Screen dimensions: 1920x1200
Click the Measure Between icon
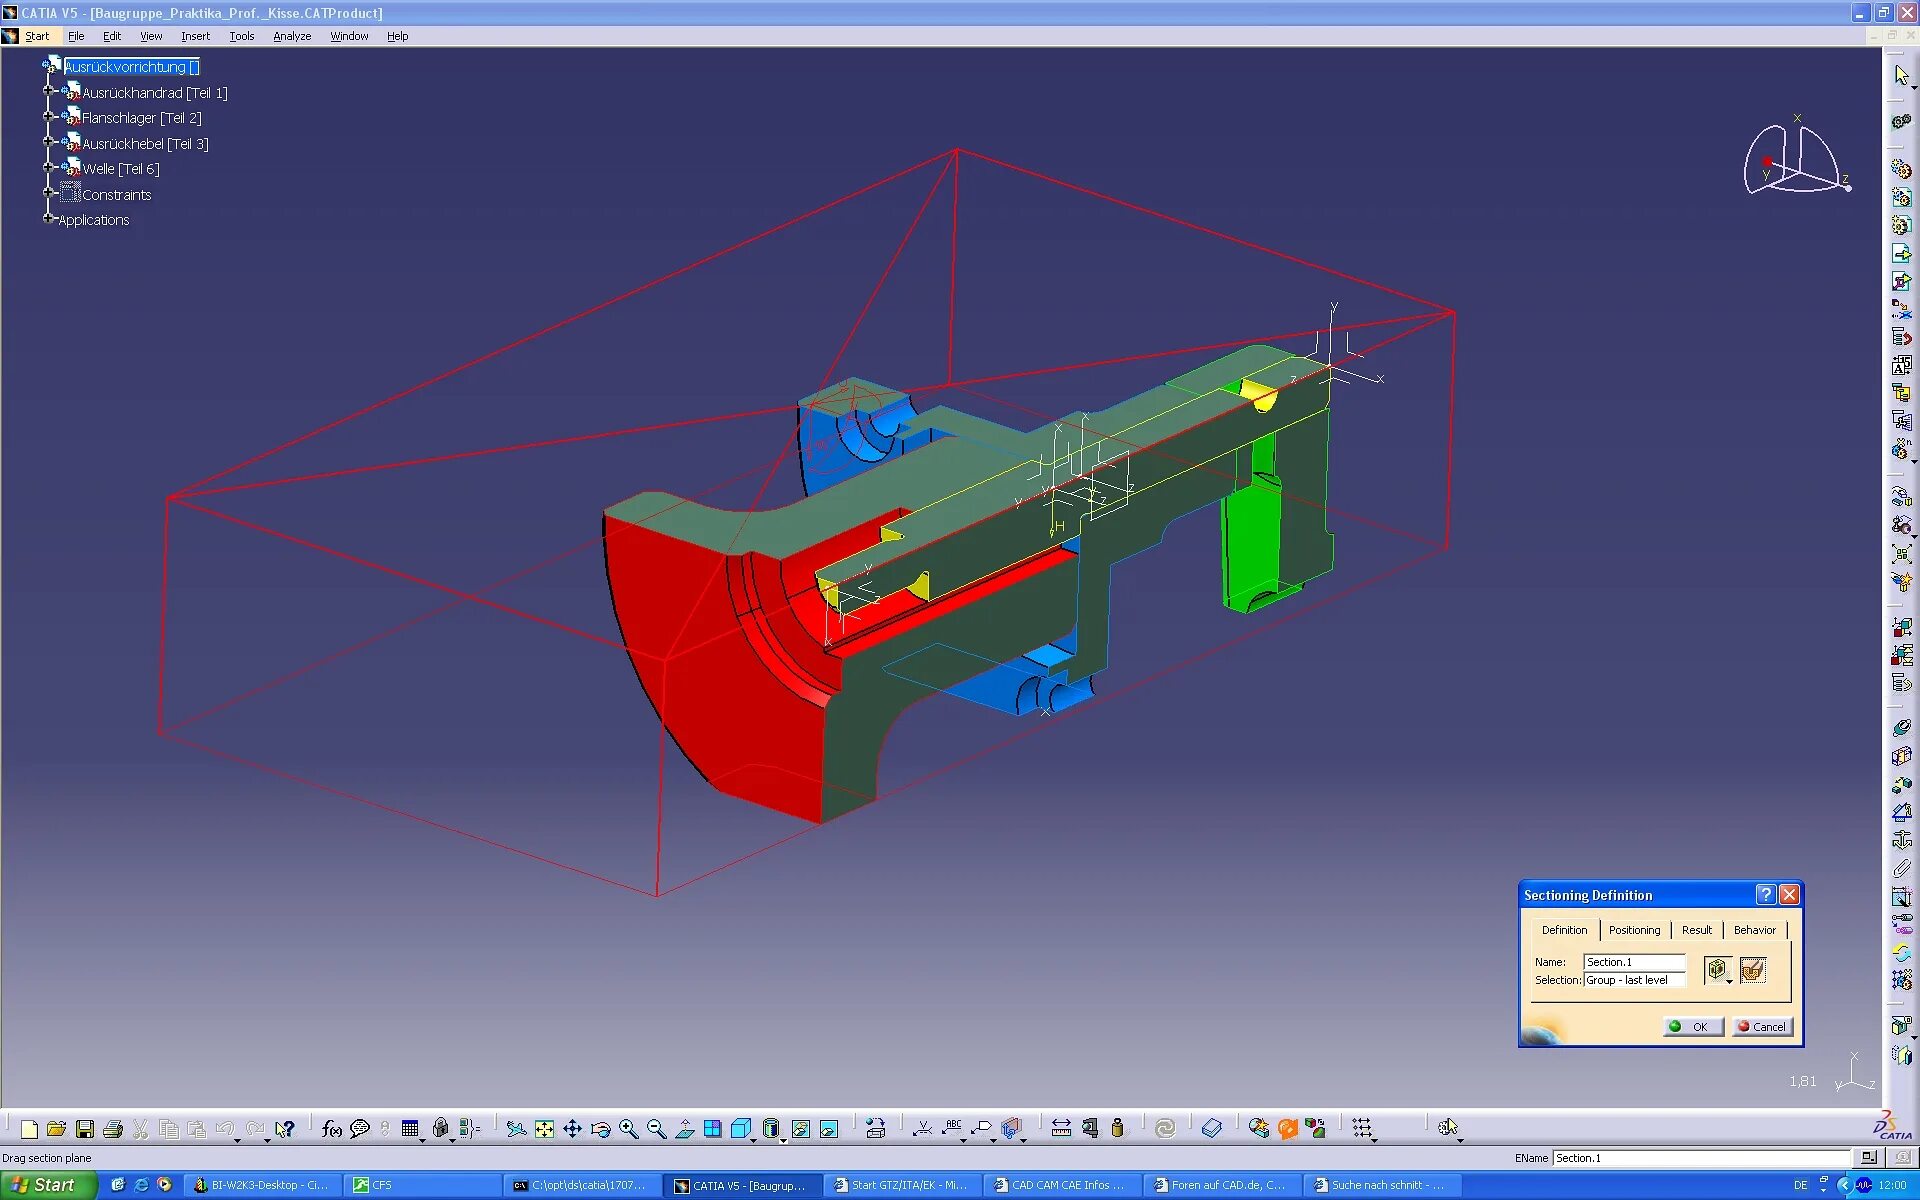pos(1061,1129)
